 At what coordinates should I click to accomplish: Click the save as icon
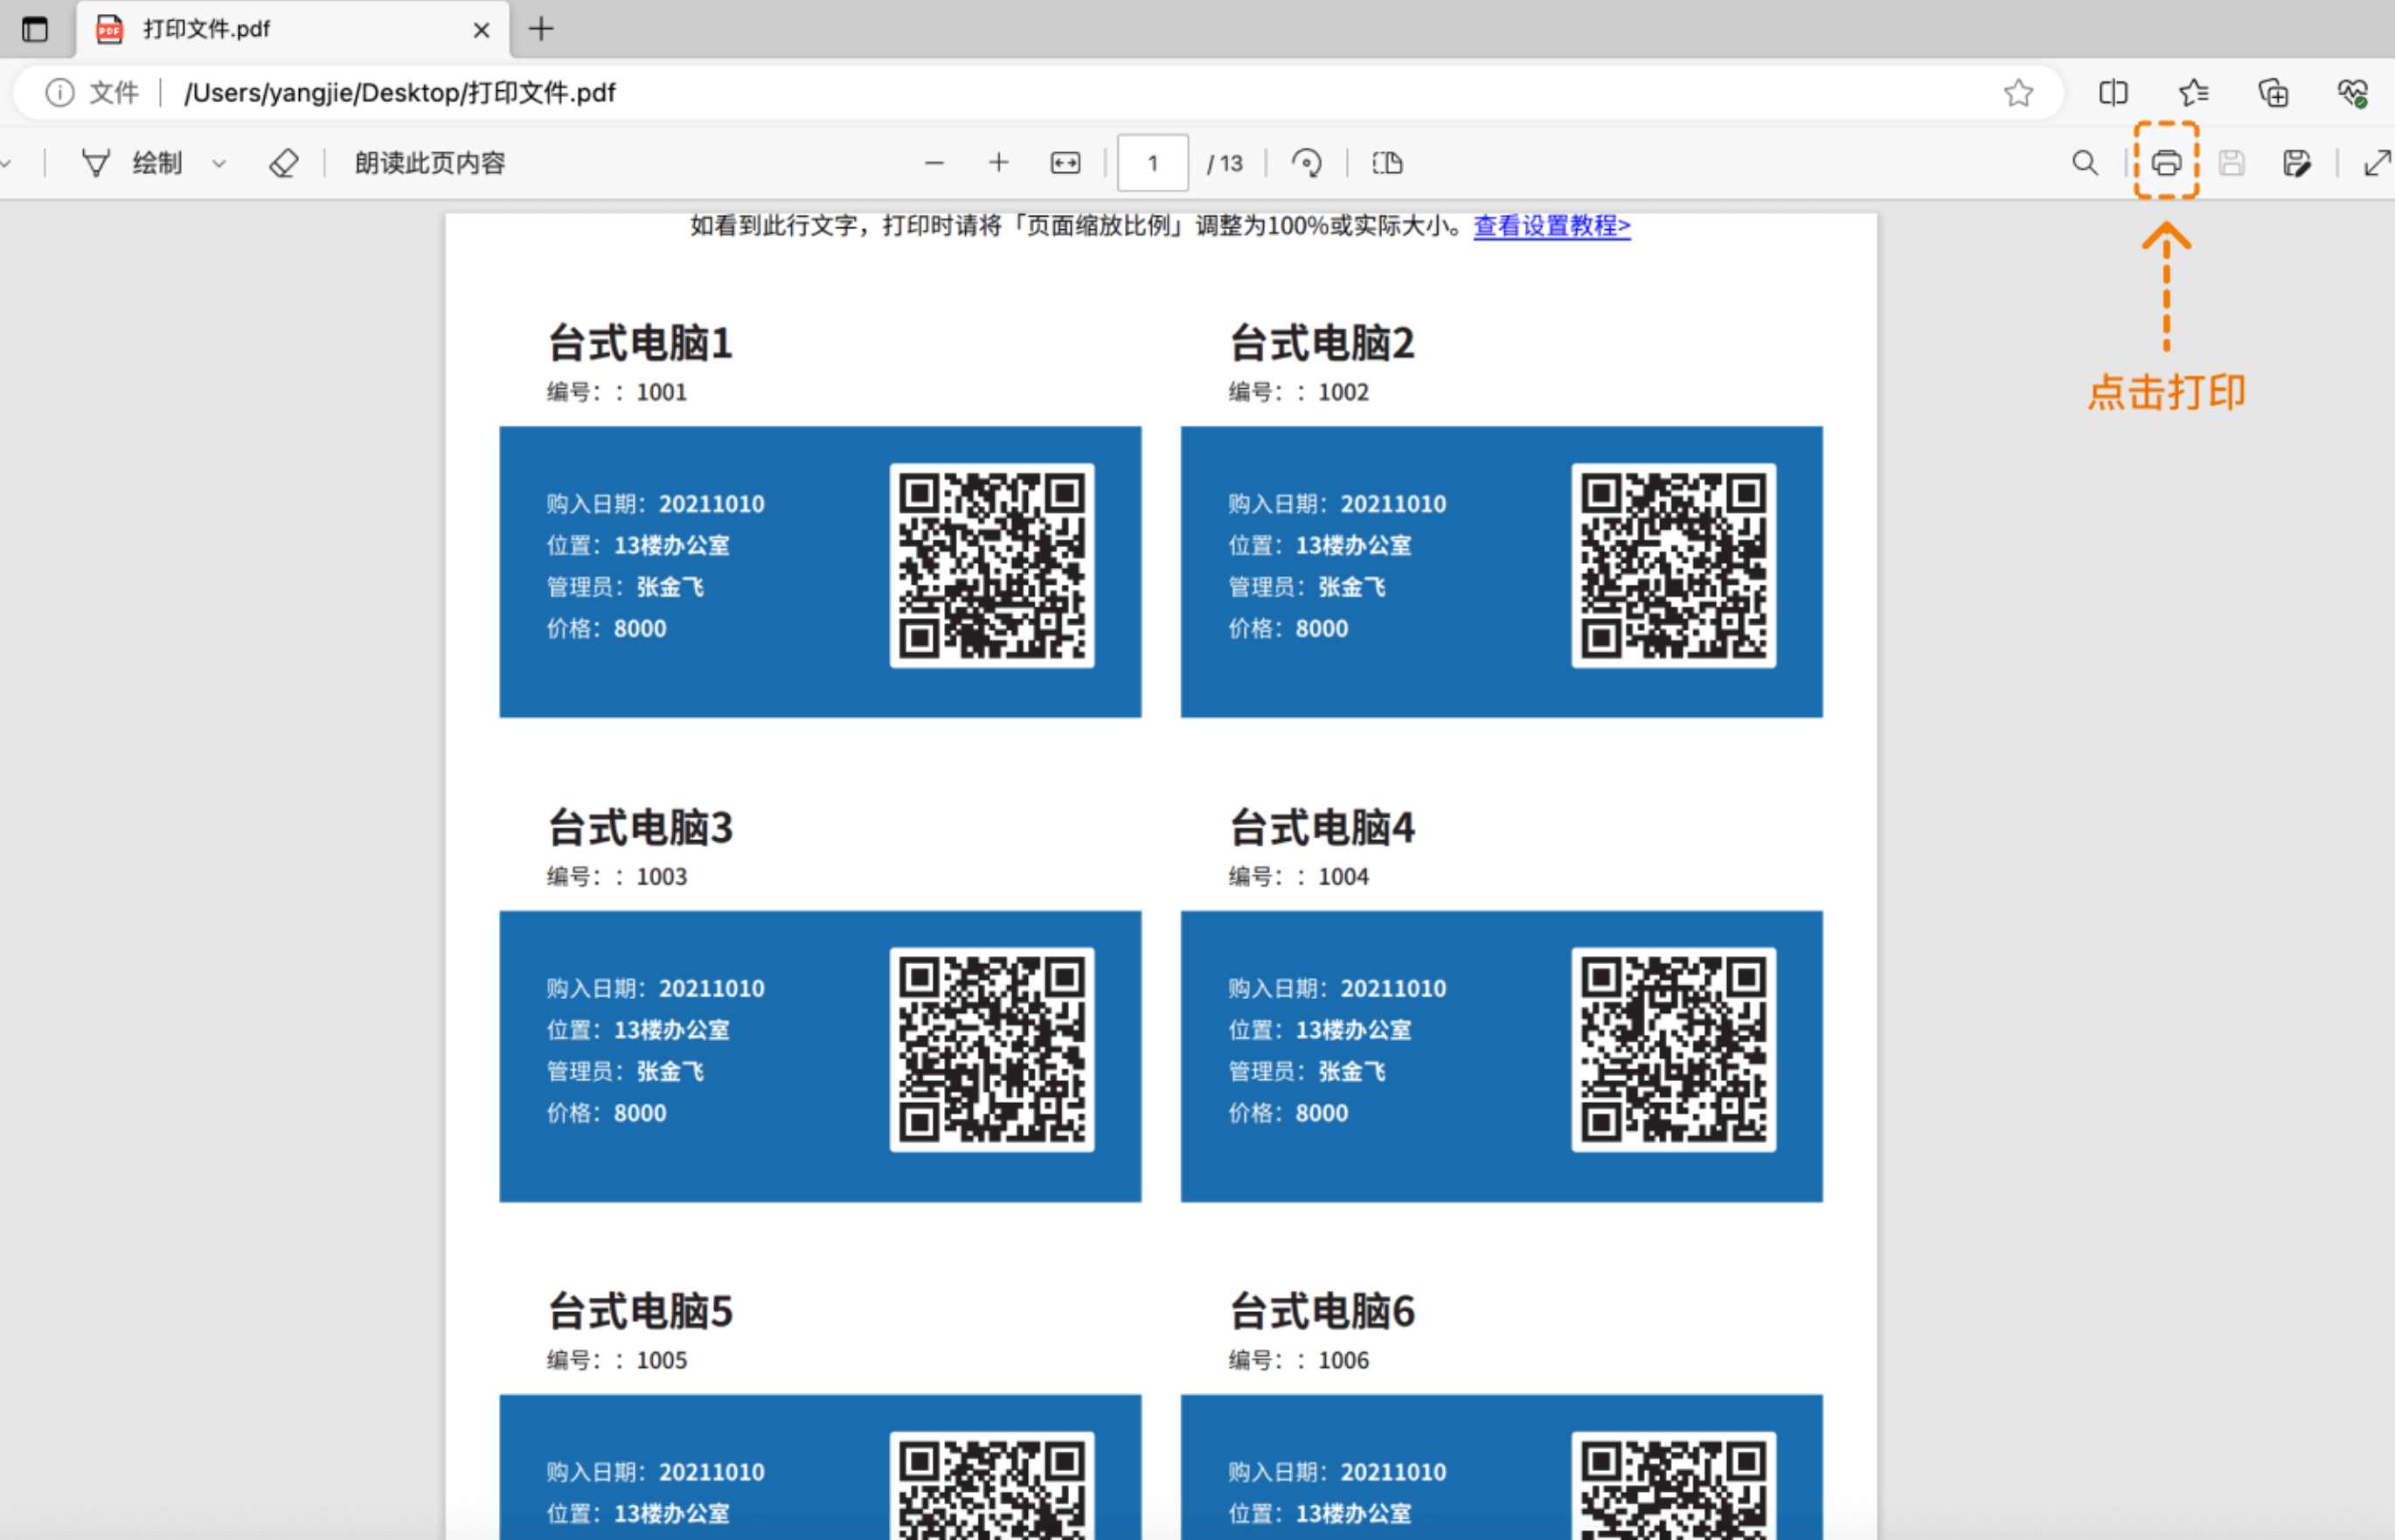click(2297, 163)
